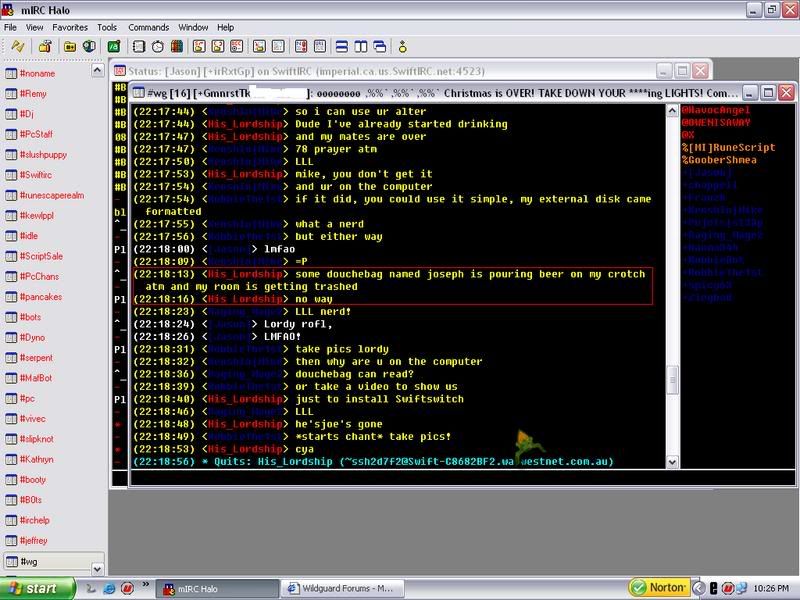Select @HavocAngel in the nick list

click(716, 110)
